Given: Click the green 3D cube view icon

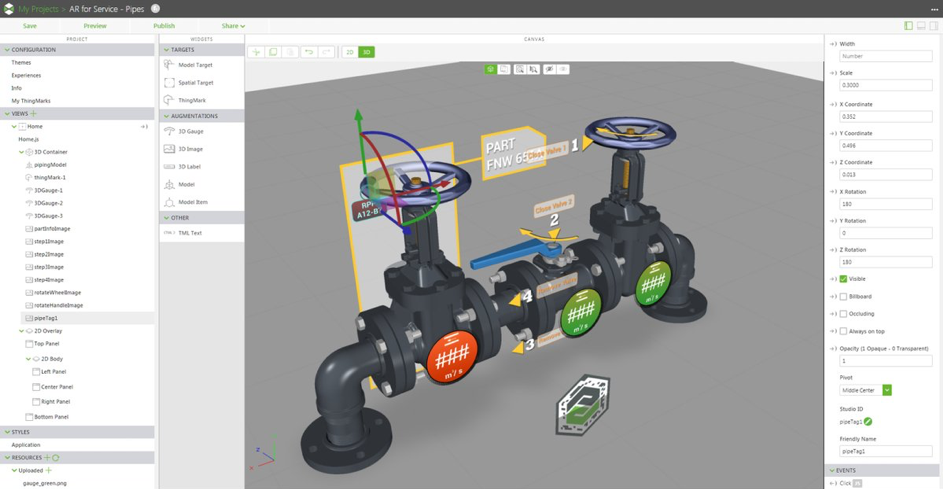Looking at the screenshot, I should [491, 69].
